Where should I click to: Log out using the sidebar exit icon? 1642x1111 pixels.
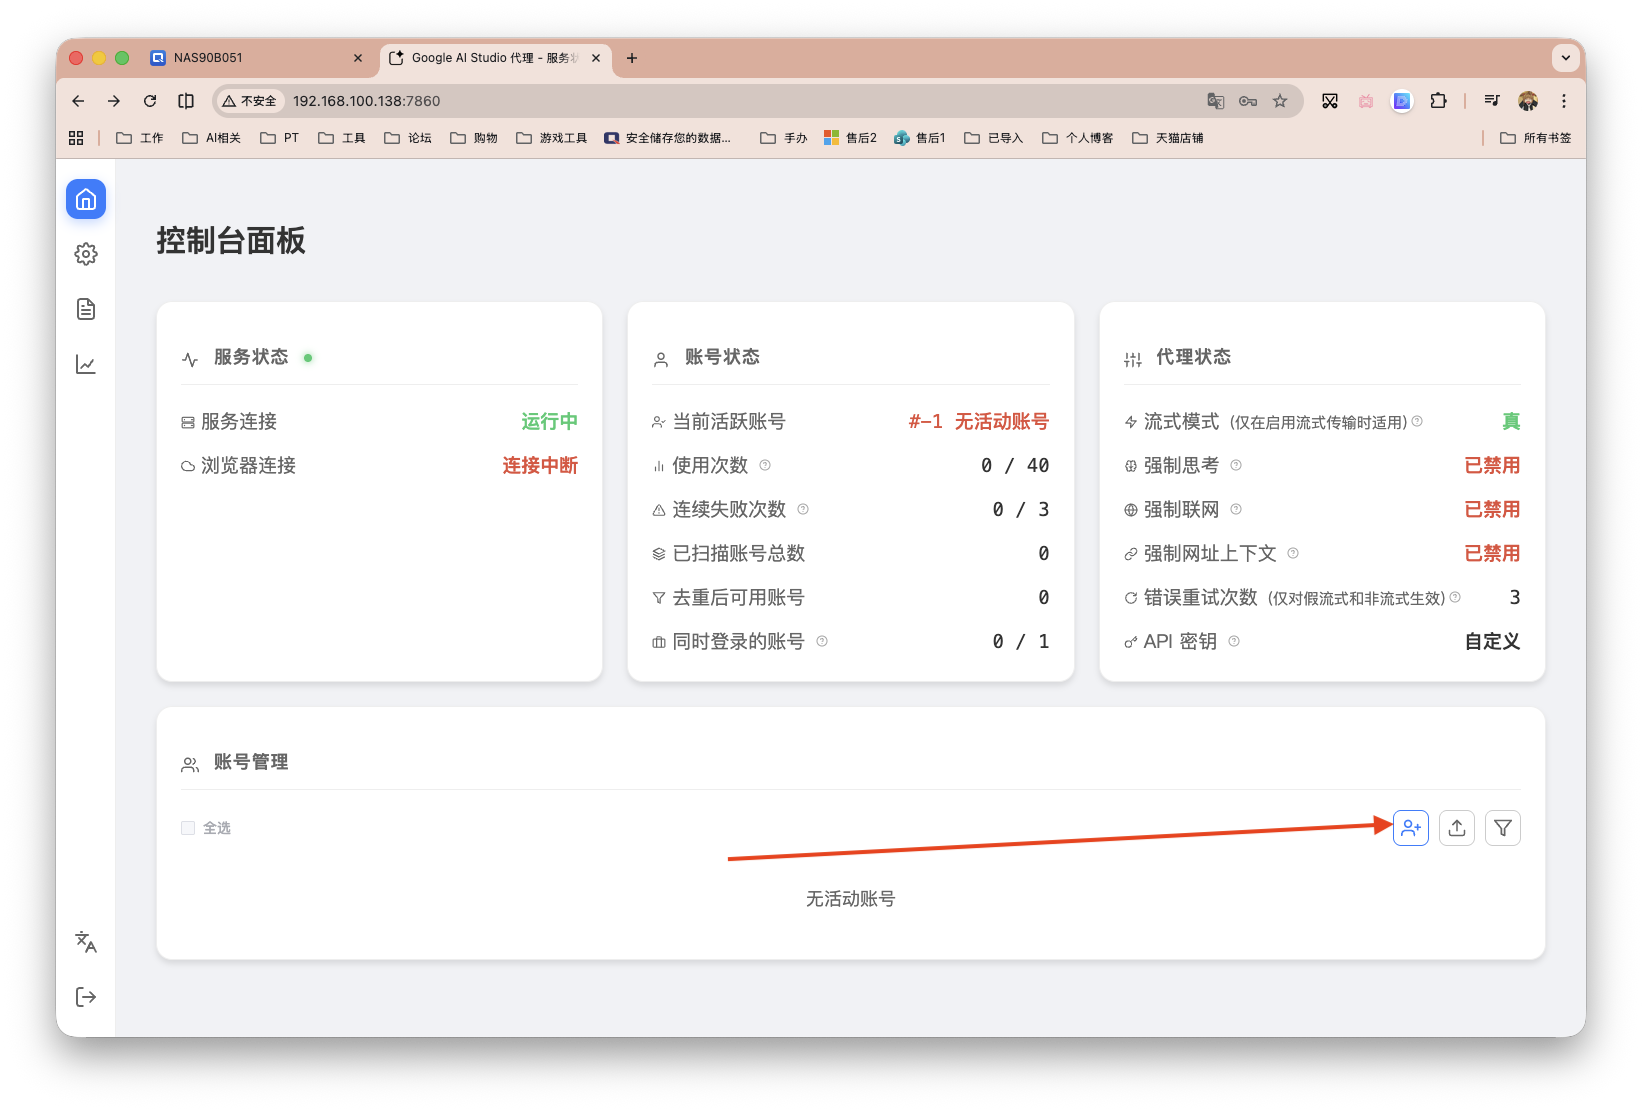point(85,996)
